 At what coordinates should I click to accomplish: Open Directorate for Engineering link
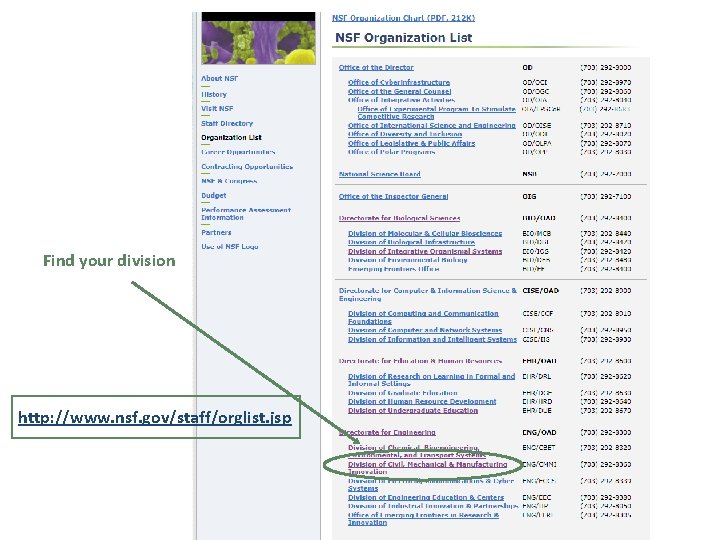coord(387,433)
